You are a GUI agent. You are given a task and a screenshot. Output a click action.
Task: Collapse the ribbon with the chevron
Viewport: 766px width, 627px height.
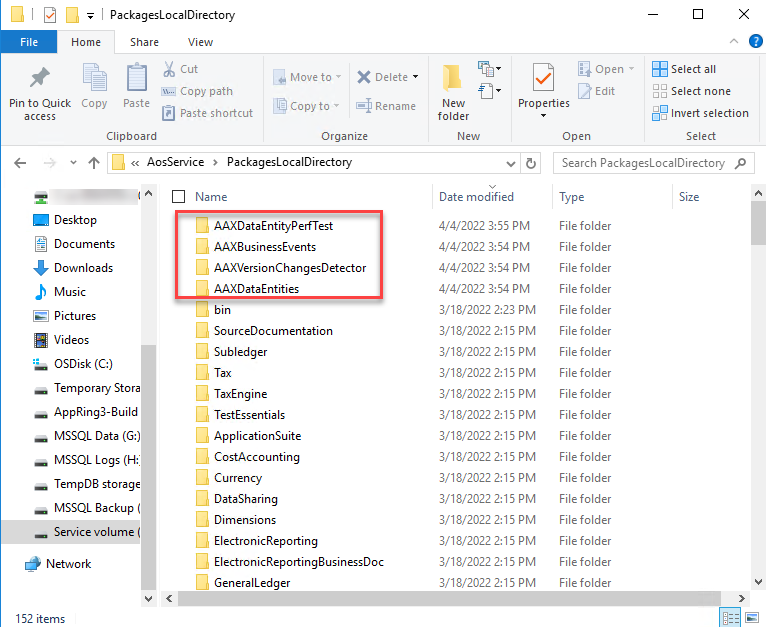(x=734, y=42)
